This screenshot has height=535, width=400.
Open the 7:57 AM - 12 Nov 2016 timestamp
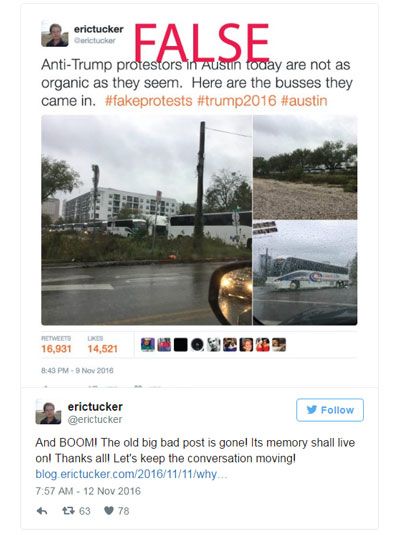88,491
